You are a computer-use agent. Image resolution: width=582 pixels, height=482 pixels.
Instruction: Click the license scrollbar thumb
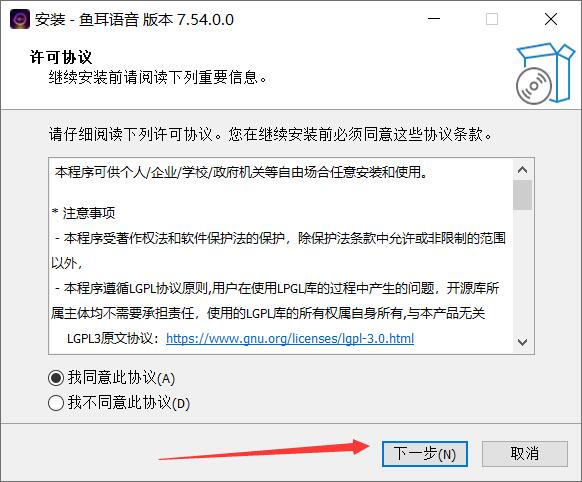[x=522, y=195]
